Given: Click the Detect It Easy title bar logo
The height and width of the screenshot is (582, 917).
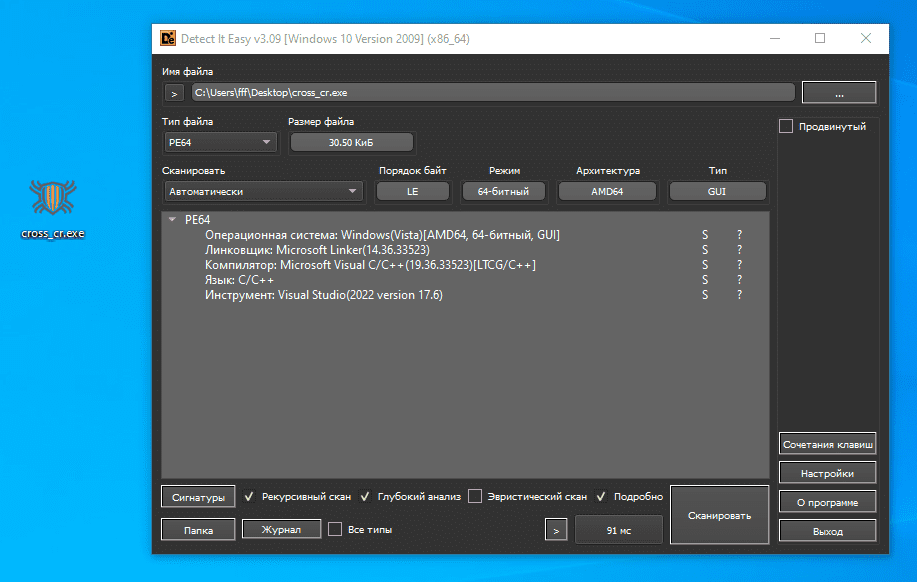Looking at the screenshot, I should pos(168,39).
